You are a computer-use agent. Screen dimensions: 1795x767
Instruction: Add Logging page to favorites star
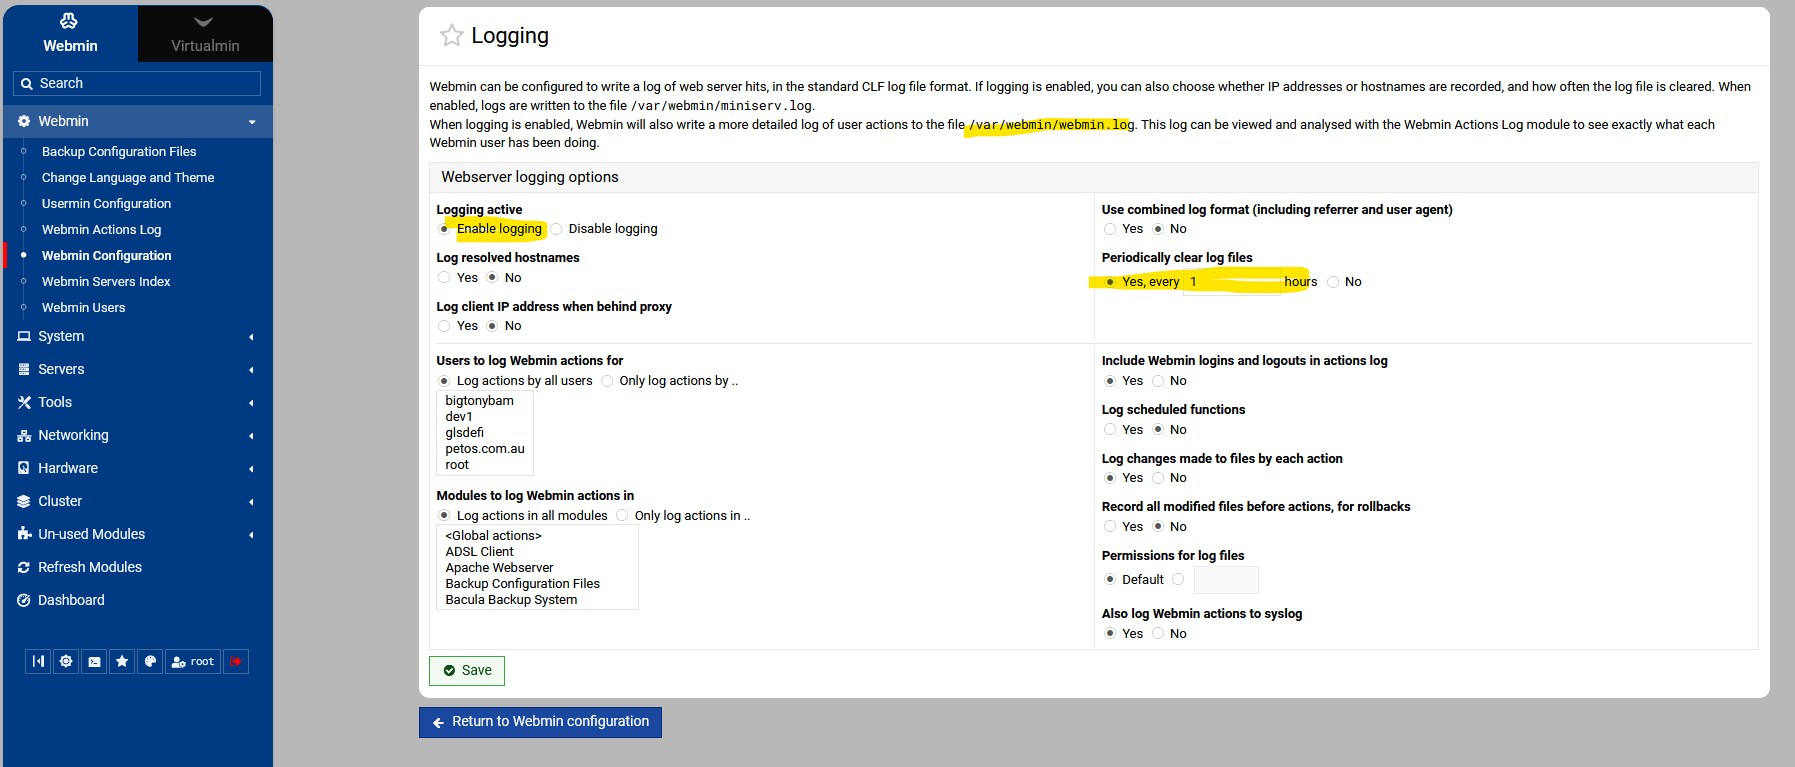[452, 36]
